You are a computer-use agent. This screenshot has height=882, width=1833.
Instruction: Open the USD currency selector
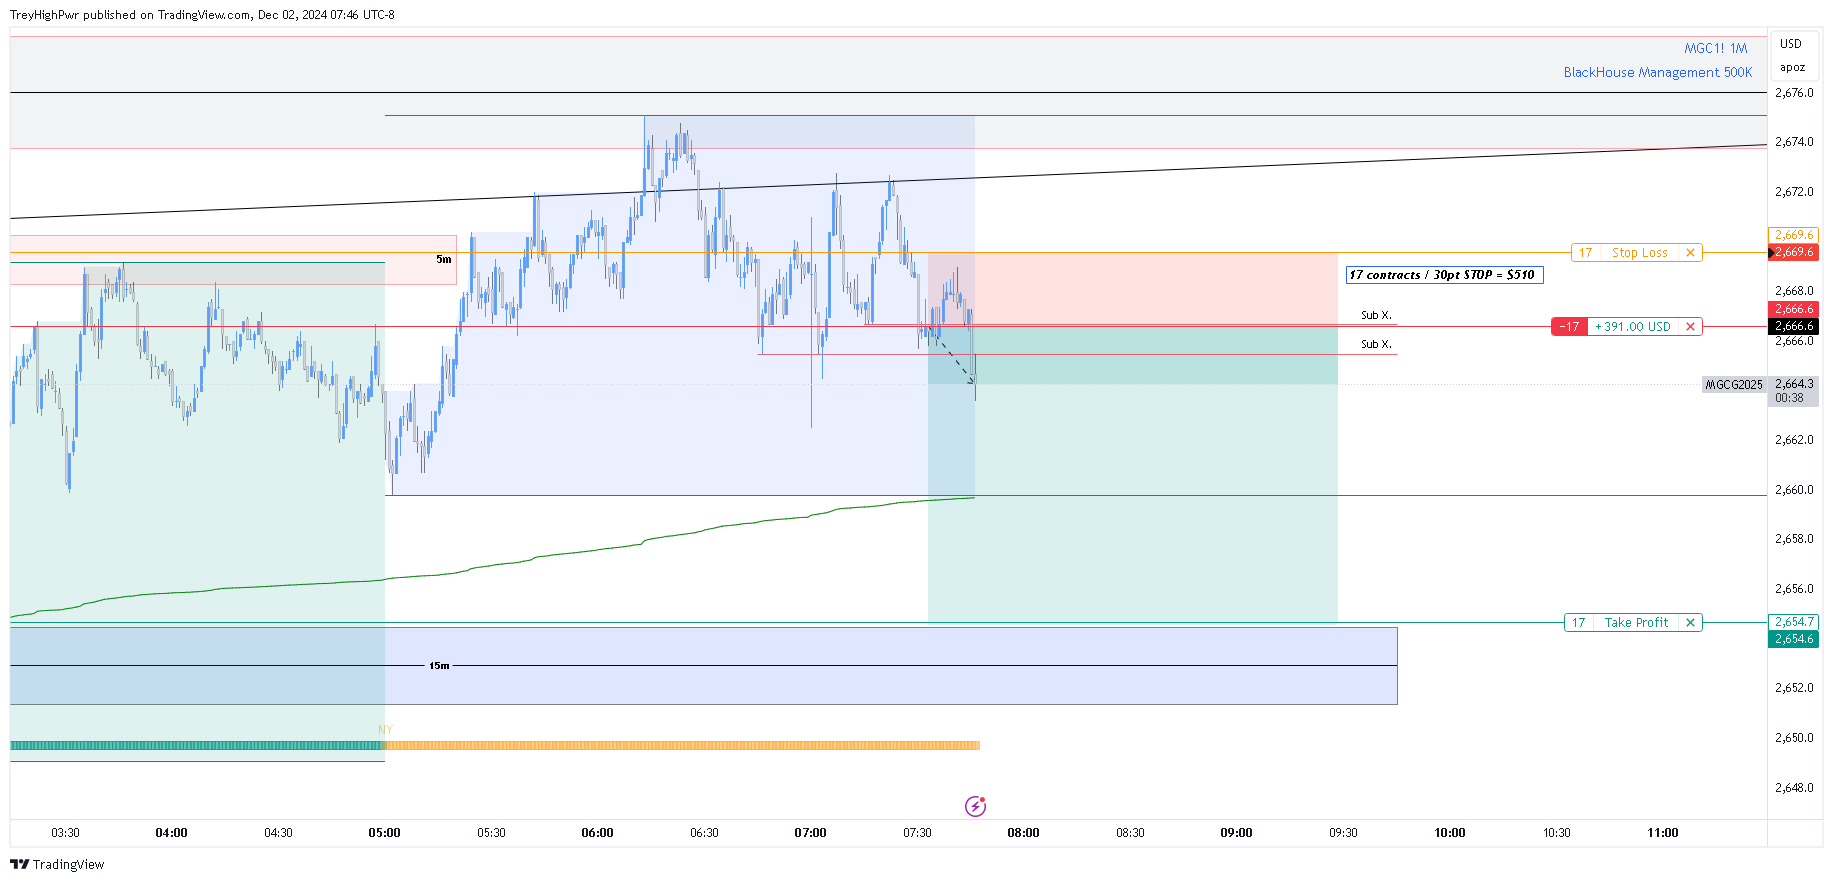1791,44
